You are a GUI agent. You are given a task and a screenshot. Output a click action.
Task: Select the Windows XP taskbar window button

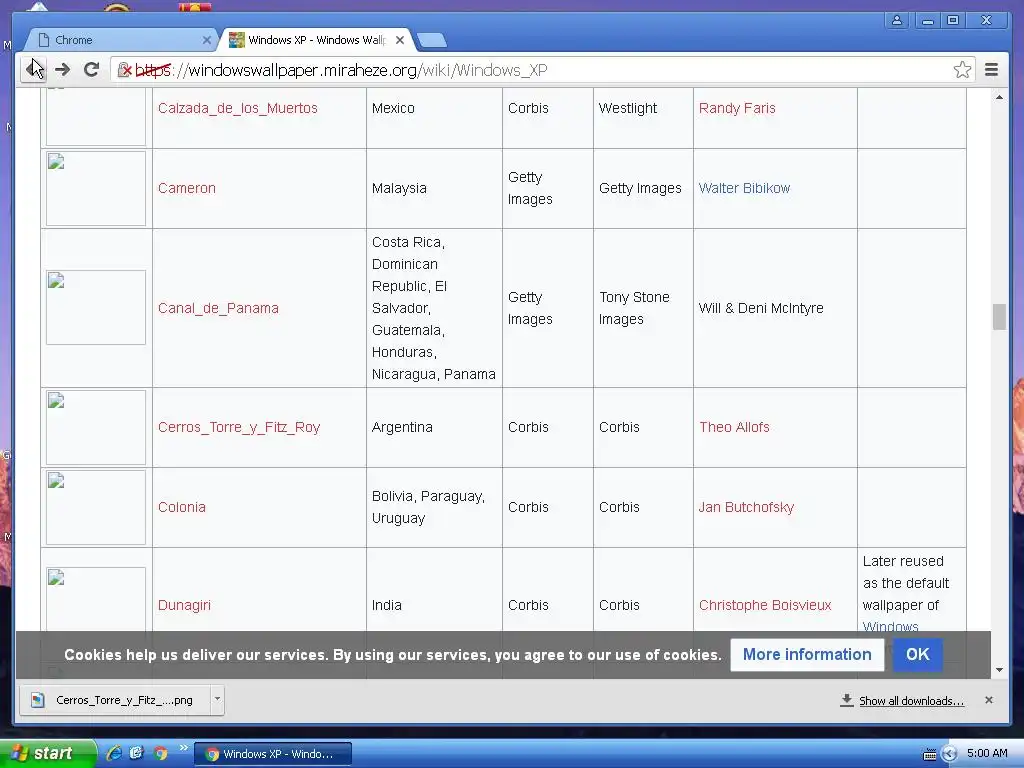tap(273, 754)
